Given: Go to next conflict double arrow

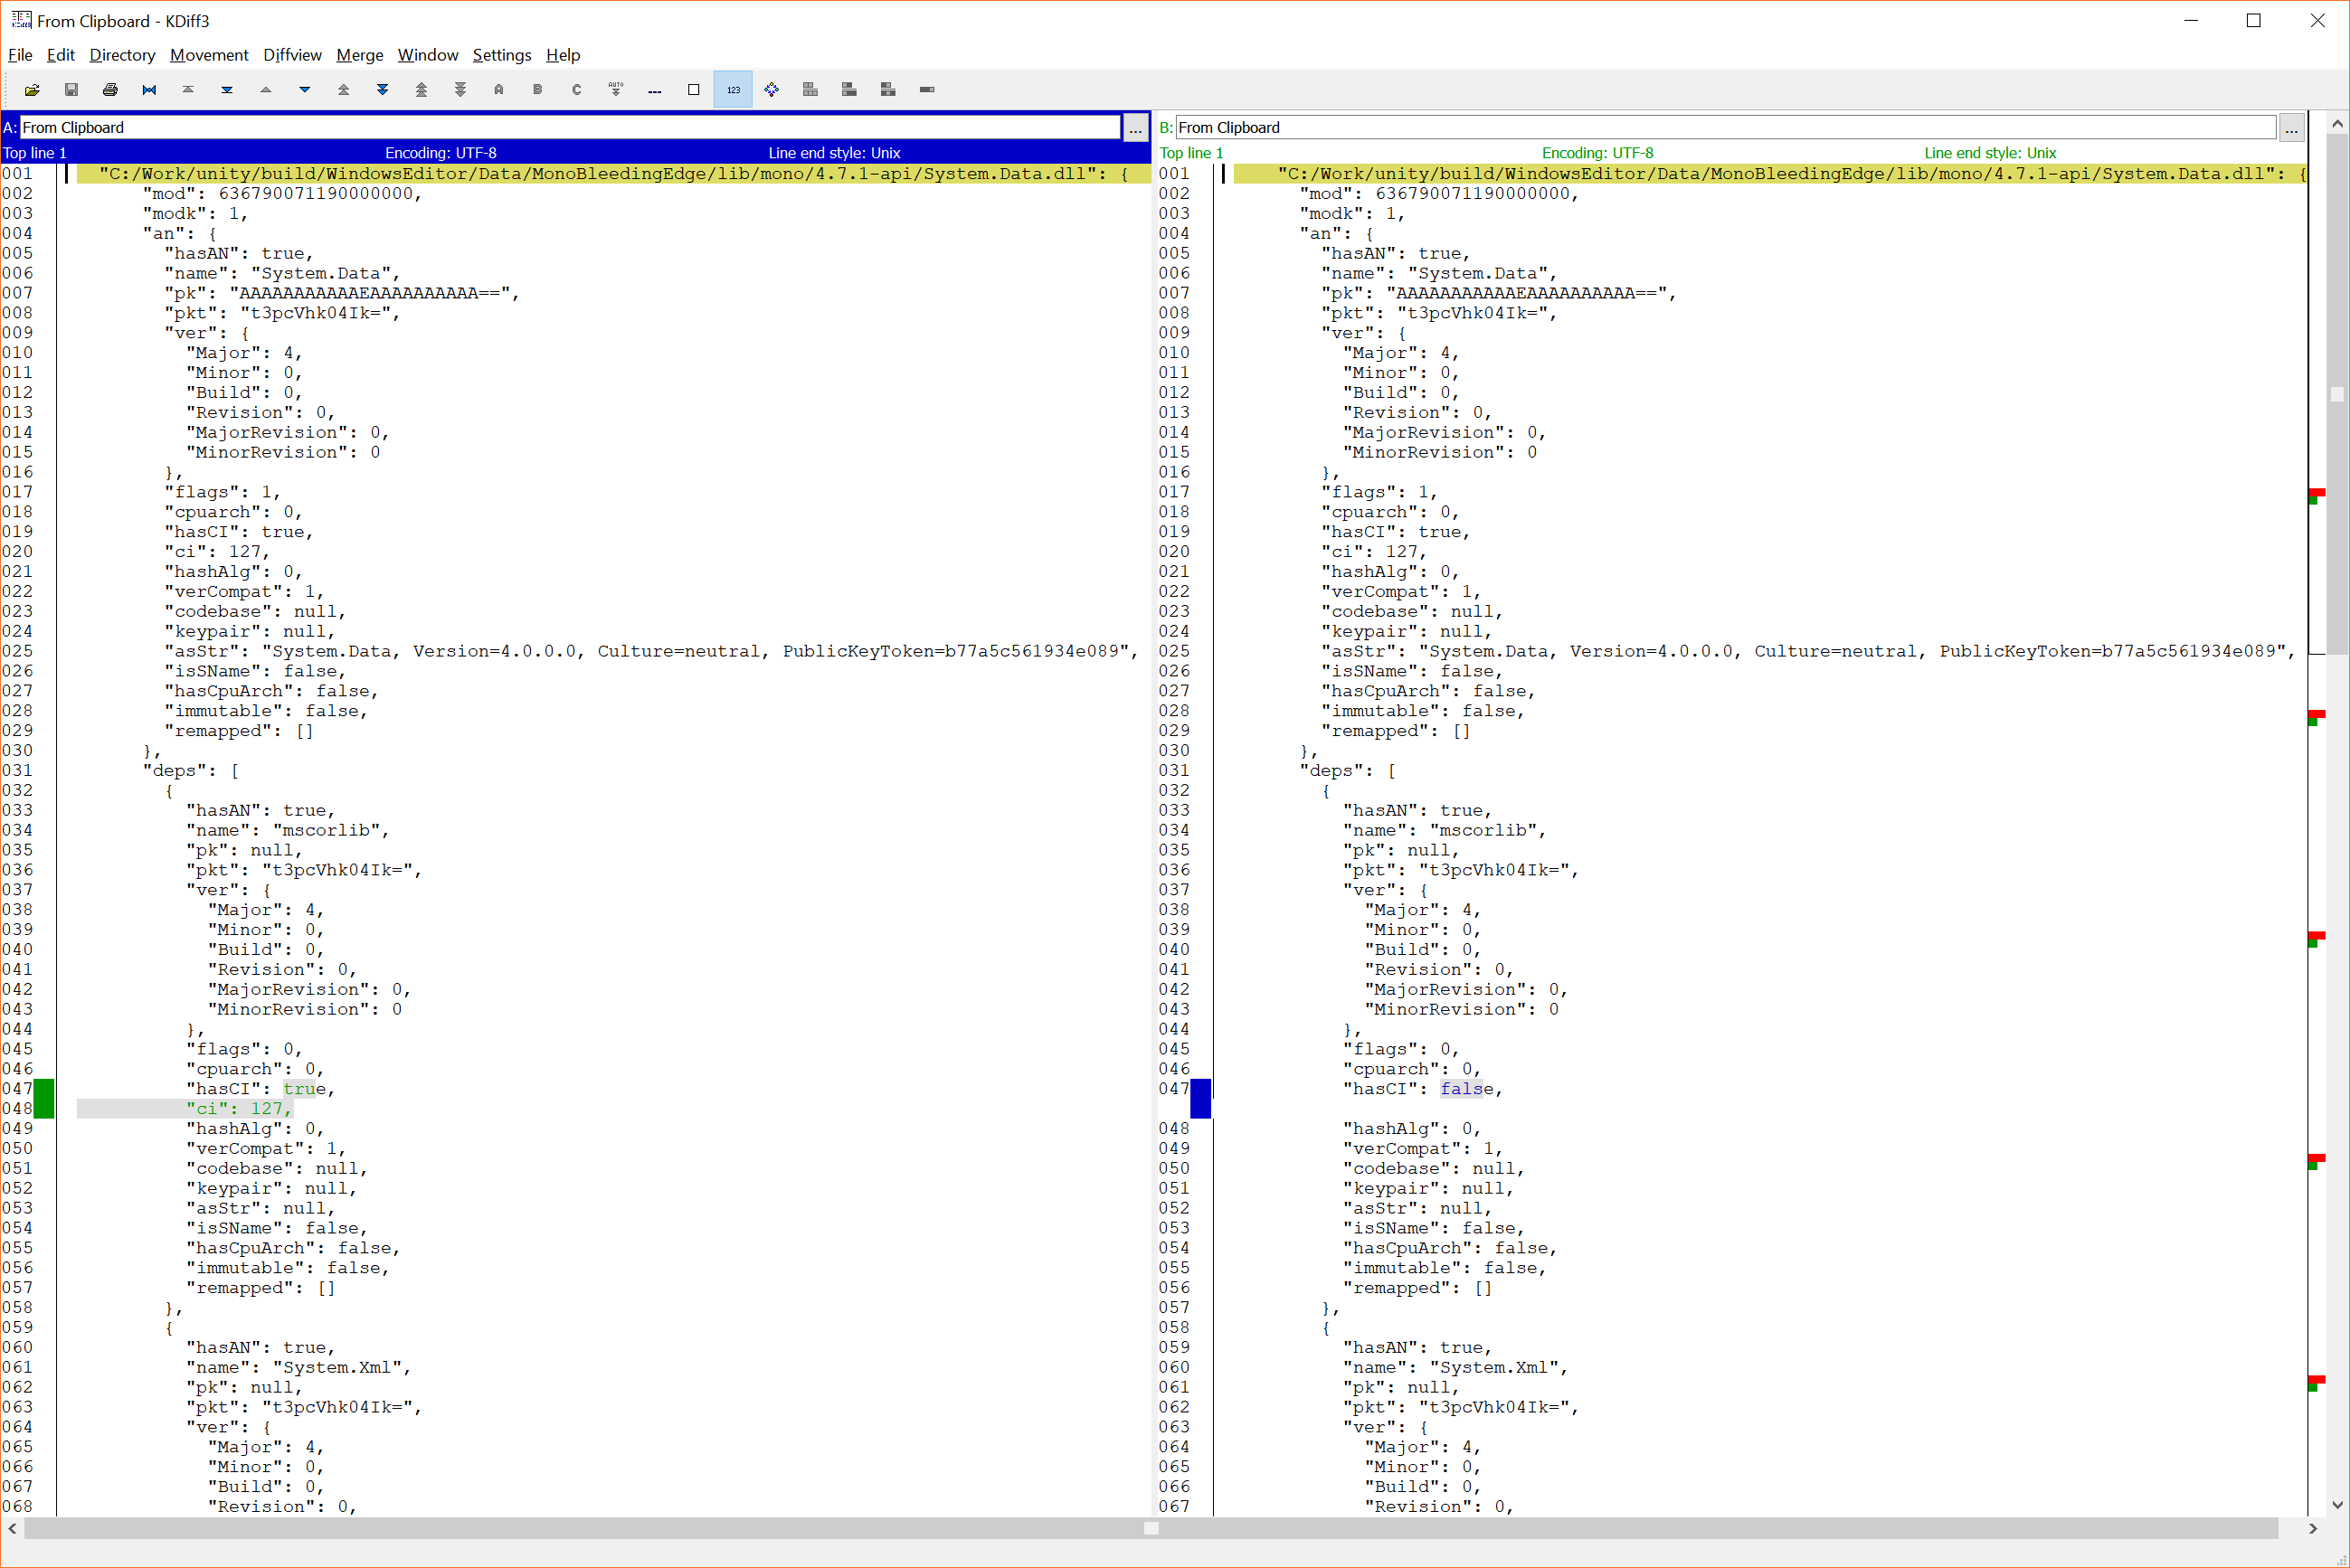Looking at the screenshot, I should [382, 90].
